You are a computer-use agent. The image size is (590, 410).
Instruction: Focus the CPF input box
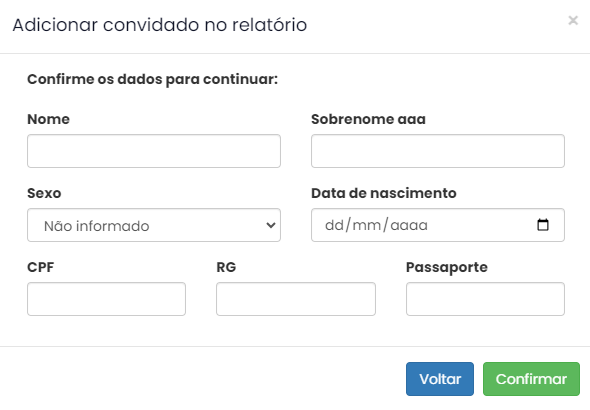click(106, 299)
